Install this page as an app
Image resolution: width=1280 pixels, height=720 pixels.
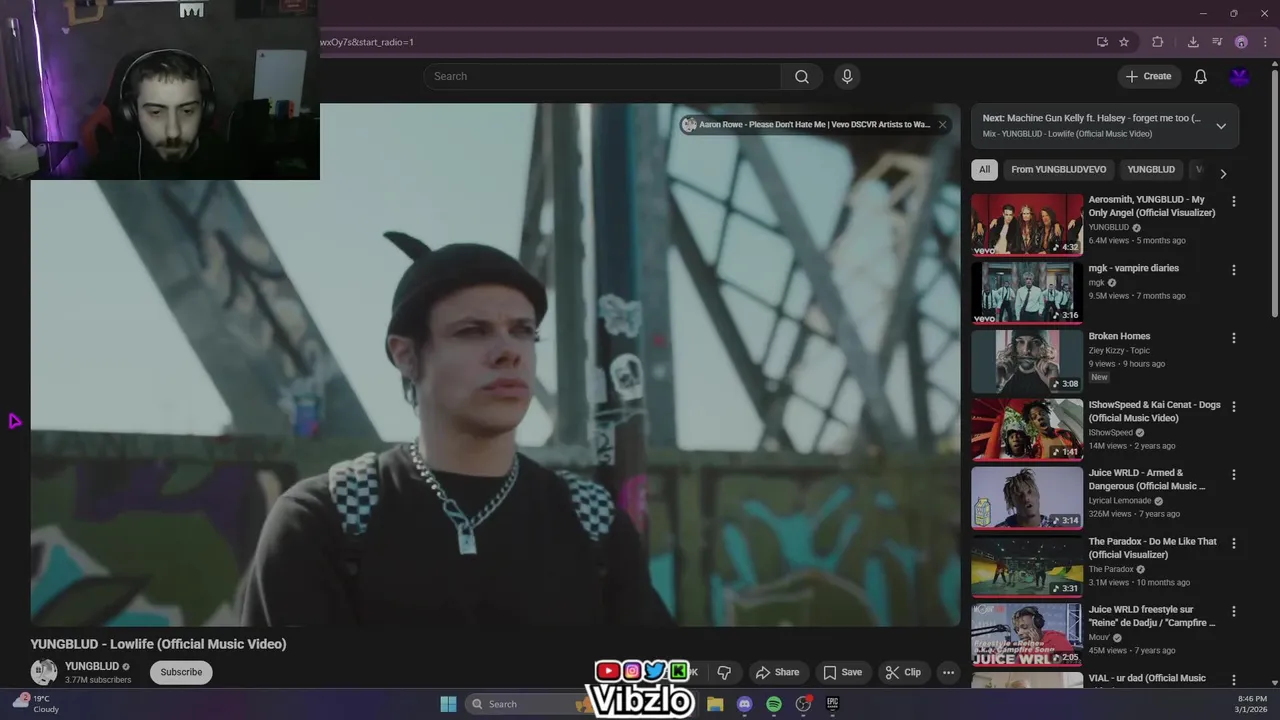[1102, 42]
